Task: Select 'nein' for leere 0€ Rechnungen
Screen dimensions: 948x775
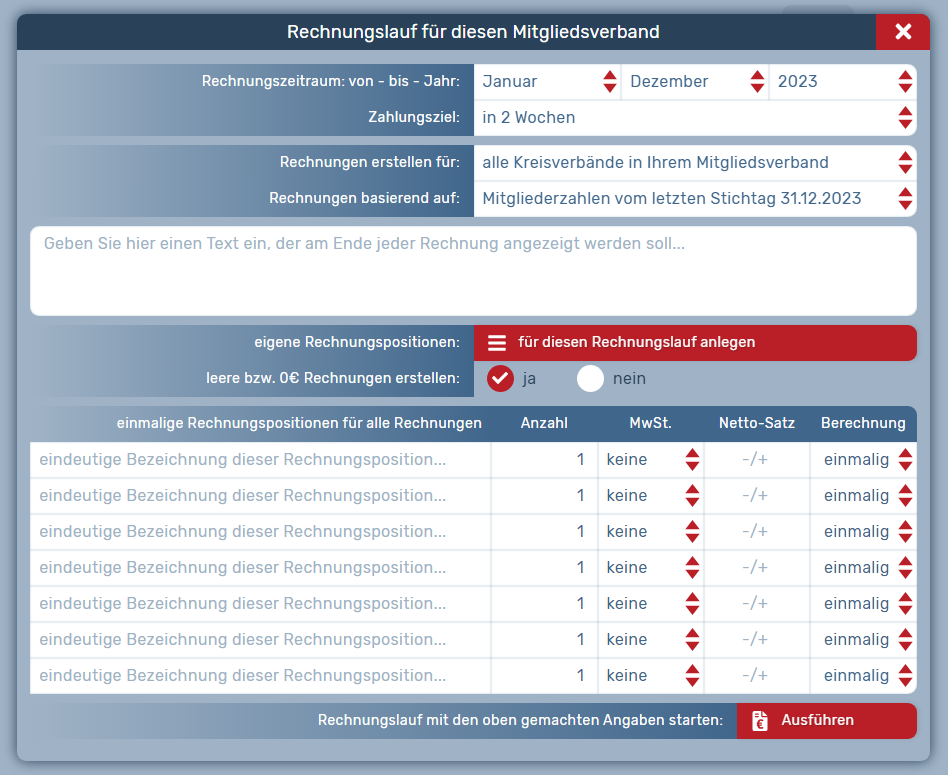Action: click(590, 378)
